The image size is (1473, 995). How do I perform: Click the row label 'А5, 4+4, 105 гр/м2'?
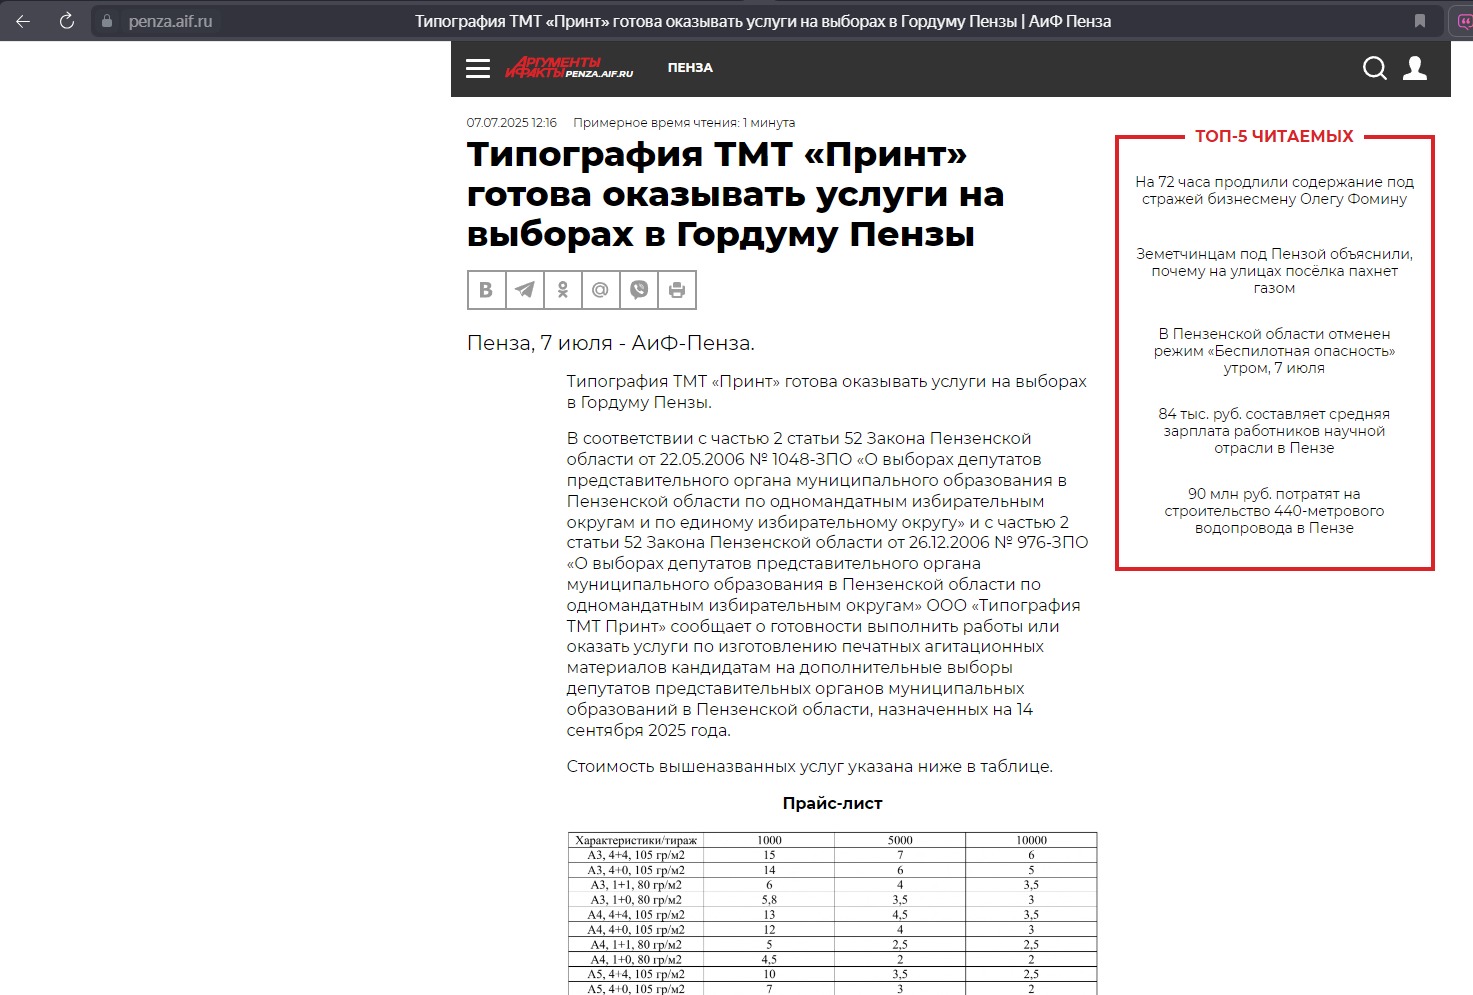coord(636,974)
